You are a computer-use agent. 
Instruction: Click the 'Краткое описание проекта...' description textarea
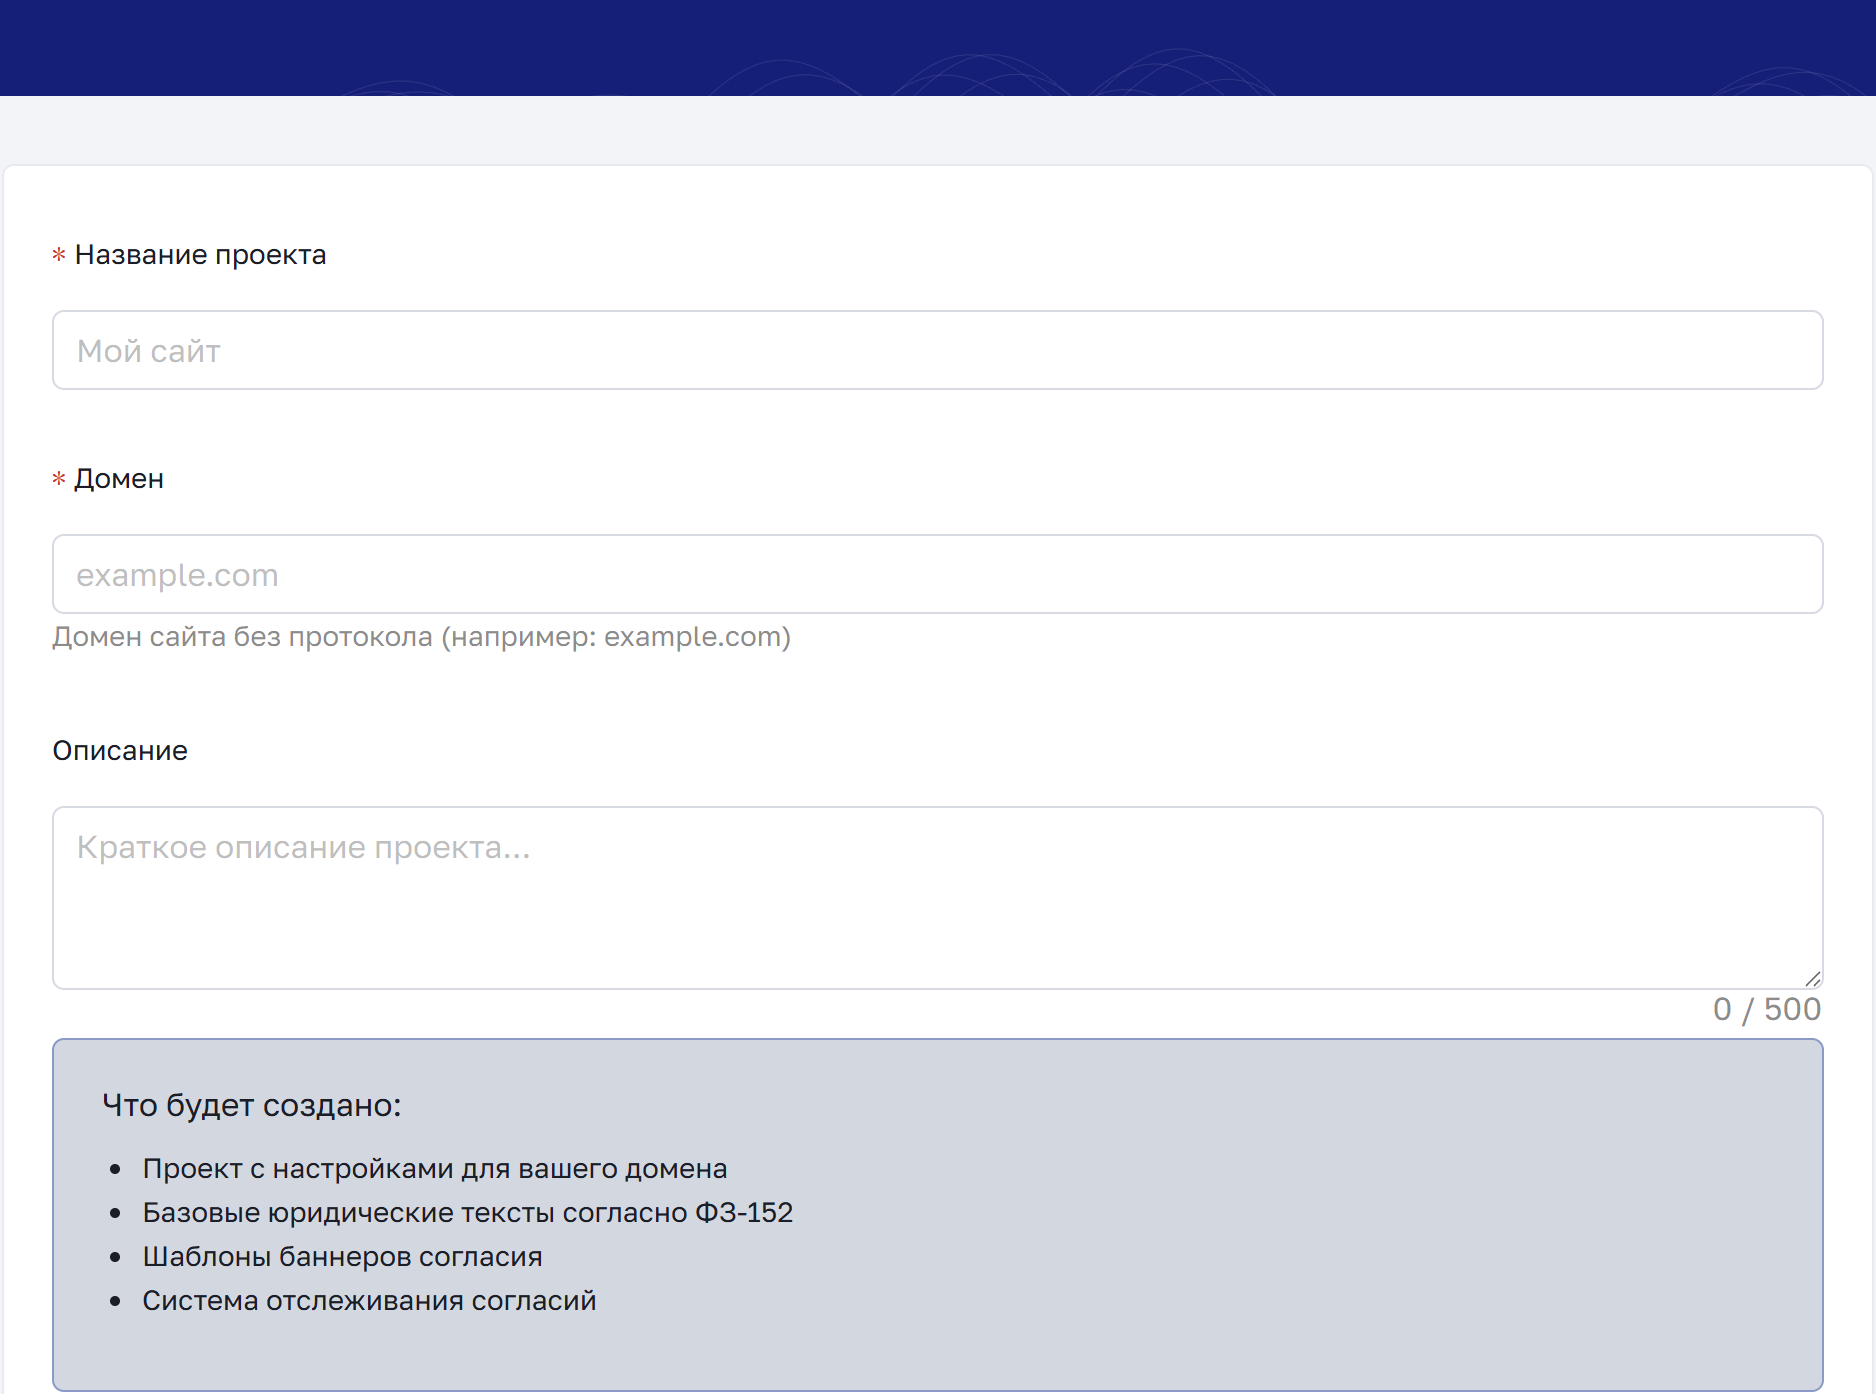(x=937, y=898)
